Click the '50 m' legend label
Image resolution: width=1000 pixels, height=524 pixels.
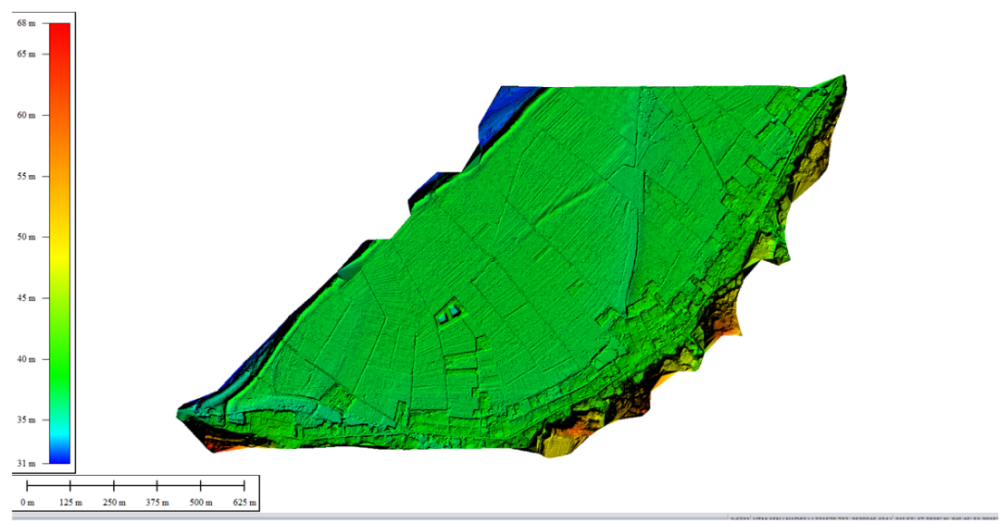[x=26, y=237]
